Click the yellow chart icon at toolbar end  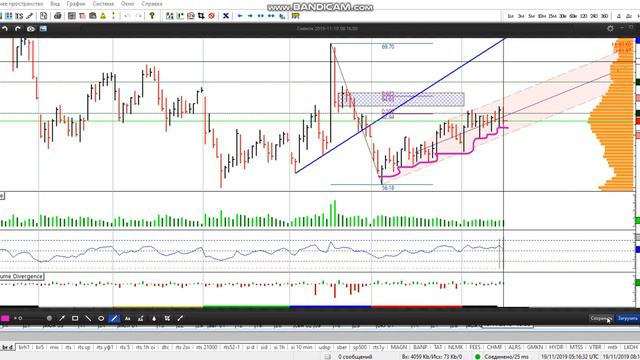click(296, 16)
